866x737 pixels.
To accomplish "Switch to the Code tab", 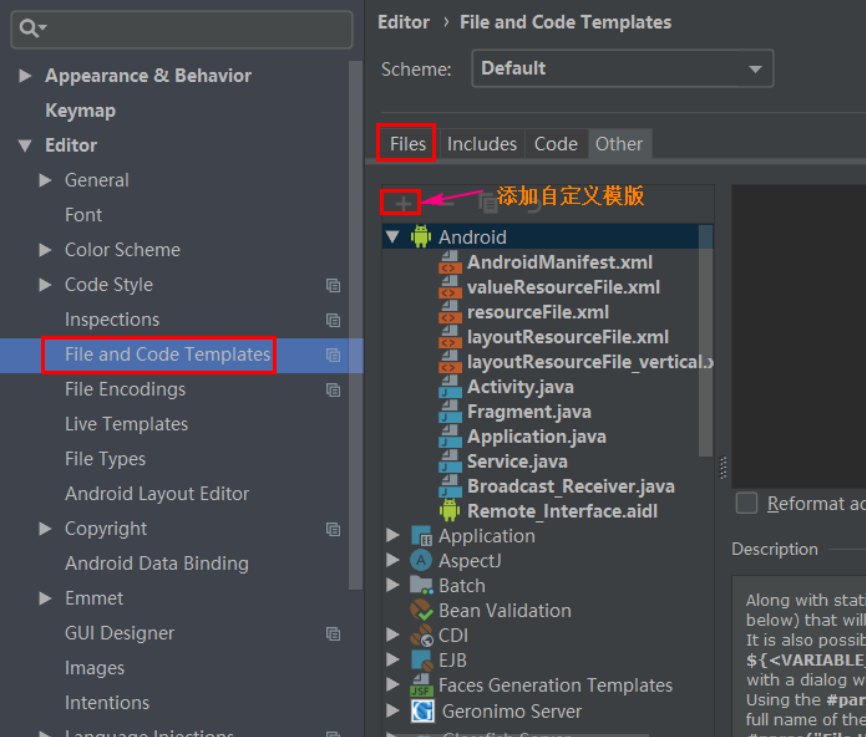I will [556, 144].
